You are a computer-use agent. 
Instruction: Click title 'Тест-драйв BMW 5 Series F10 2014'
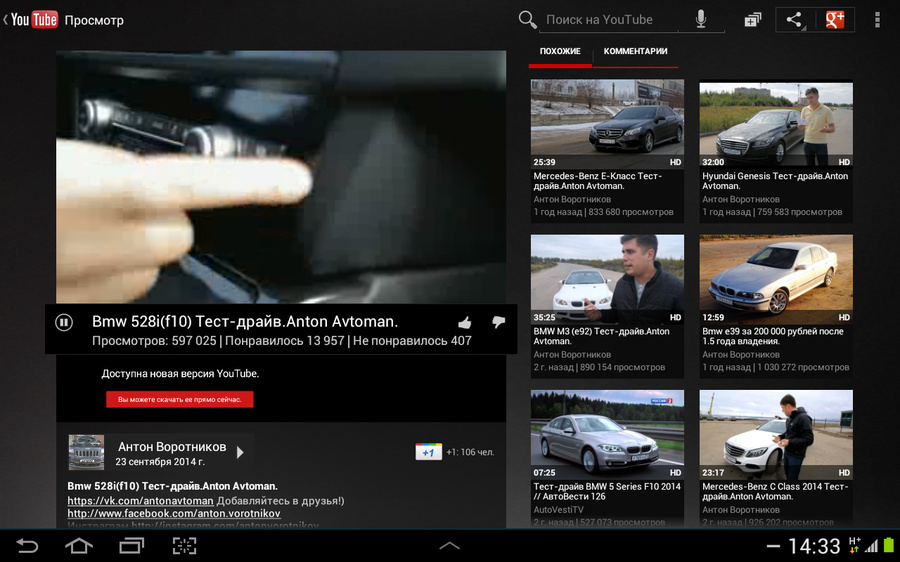(x=607, y=486)
